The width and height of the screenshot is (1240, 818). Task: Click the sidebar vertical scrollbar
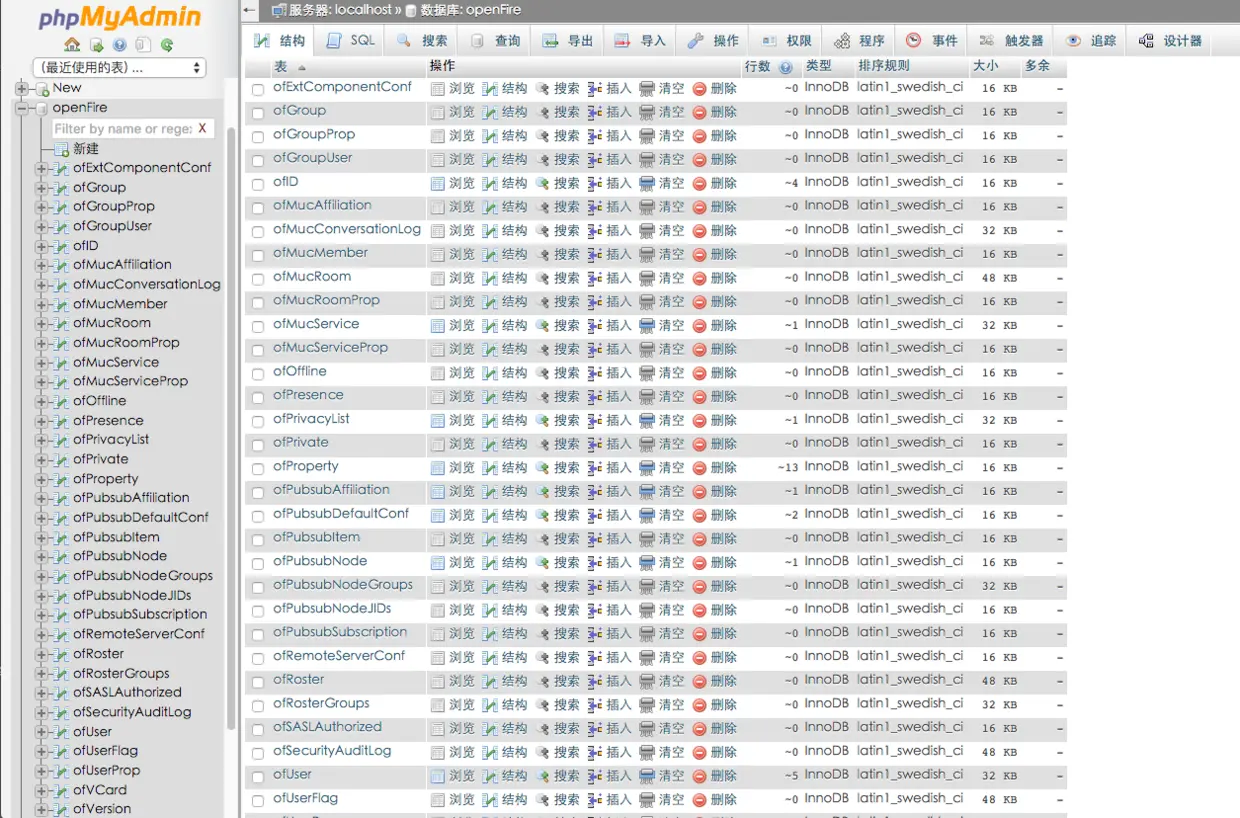232,430
